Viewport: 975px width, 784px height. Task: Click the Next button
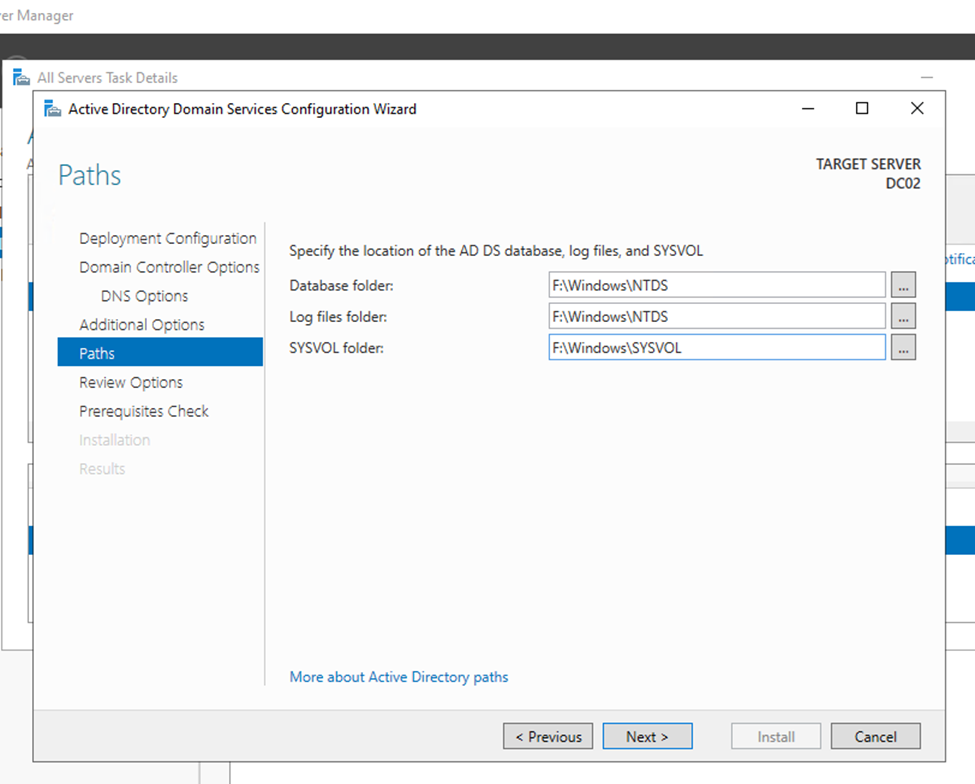click(647, 736)
